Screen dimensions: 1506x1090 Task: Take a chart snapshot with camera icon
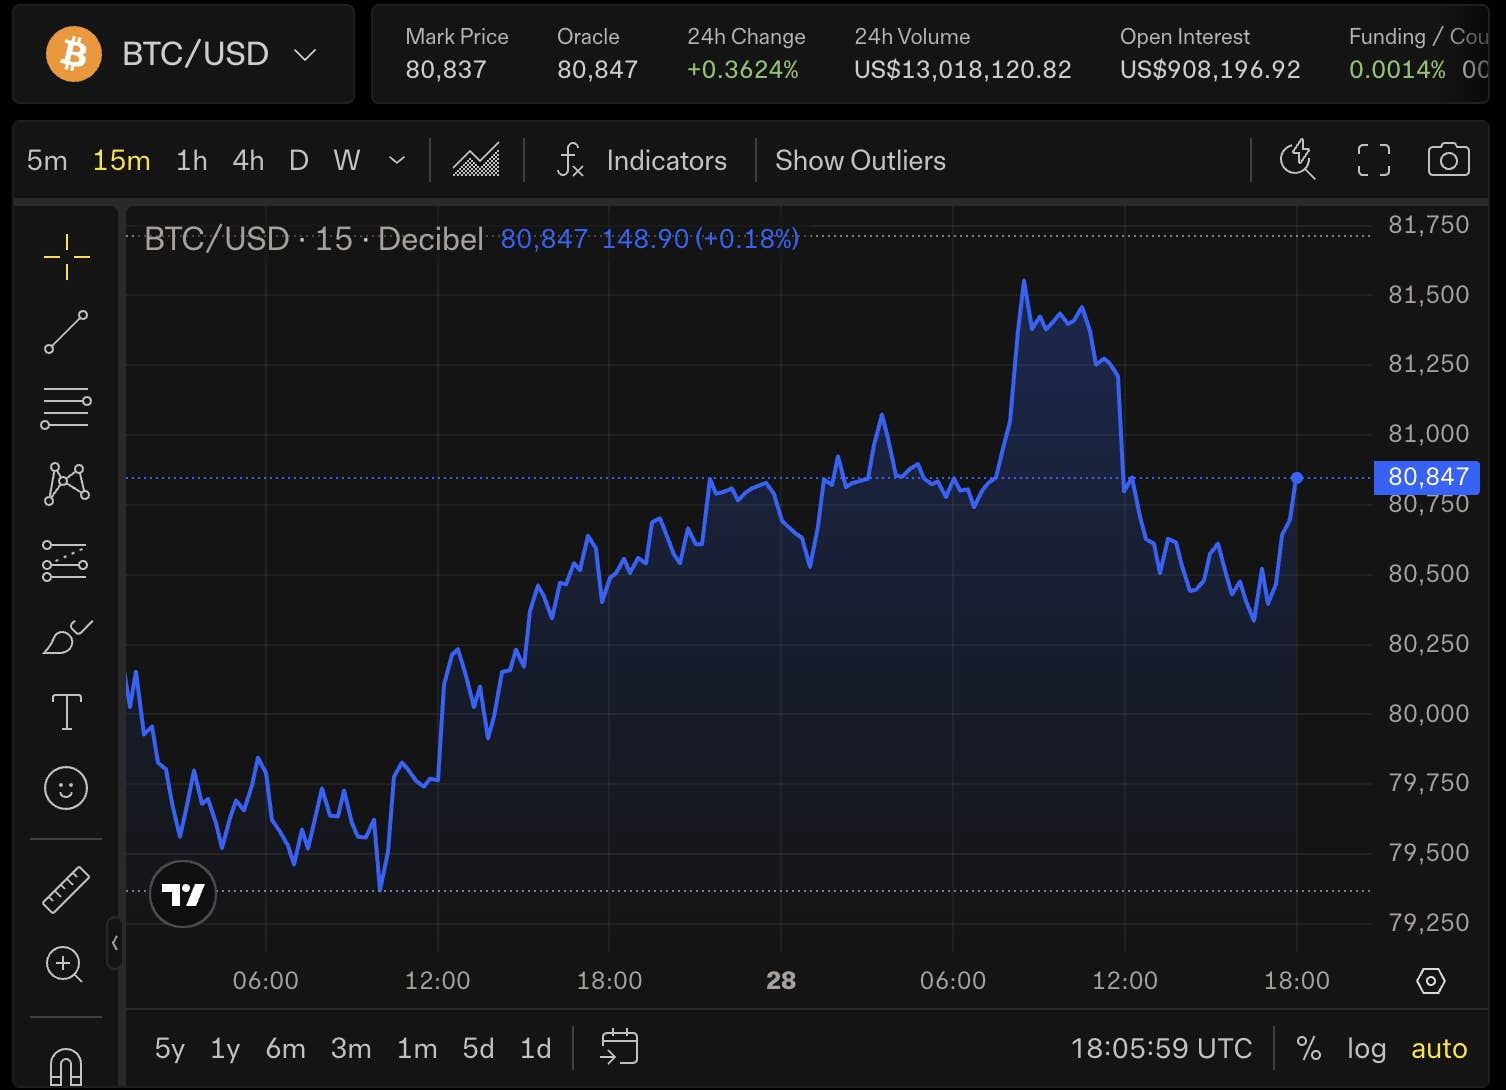[x=1449, y=160]
